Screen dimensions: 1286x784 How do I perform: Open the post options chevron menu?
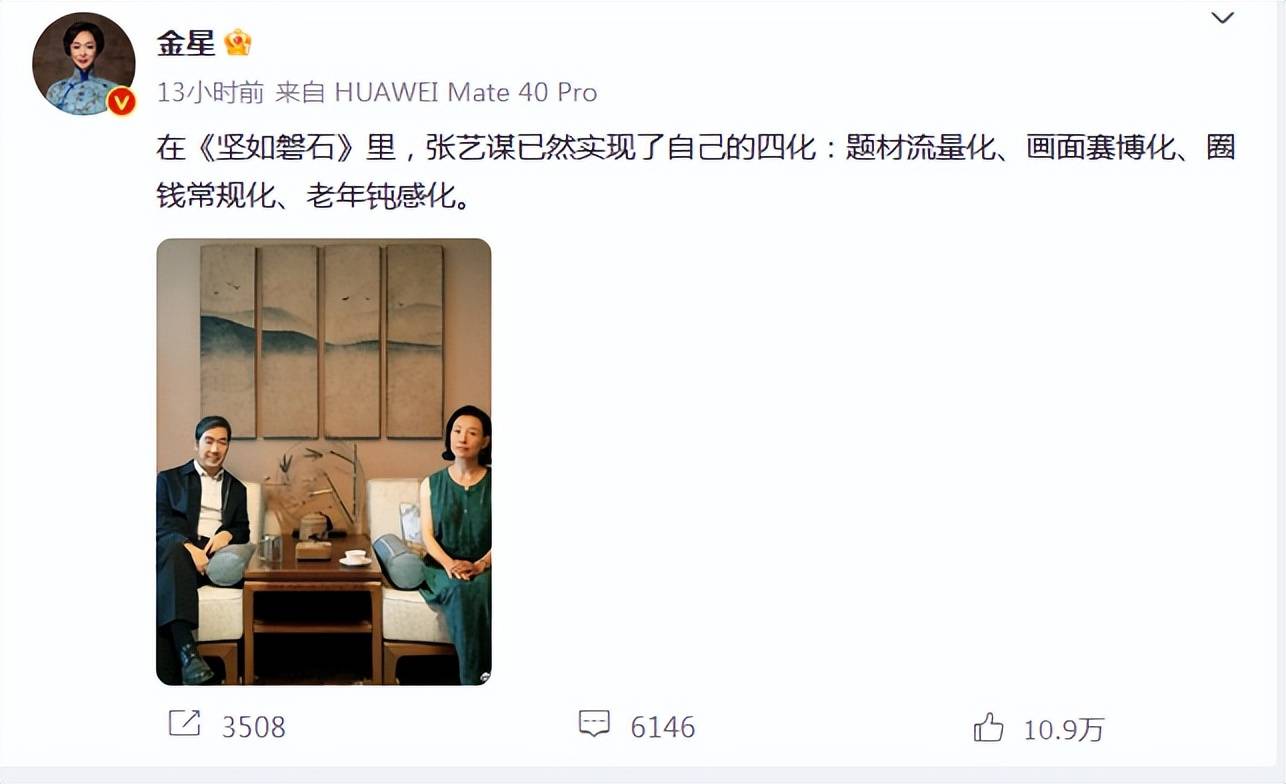1222,18
